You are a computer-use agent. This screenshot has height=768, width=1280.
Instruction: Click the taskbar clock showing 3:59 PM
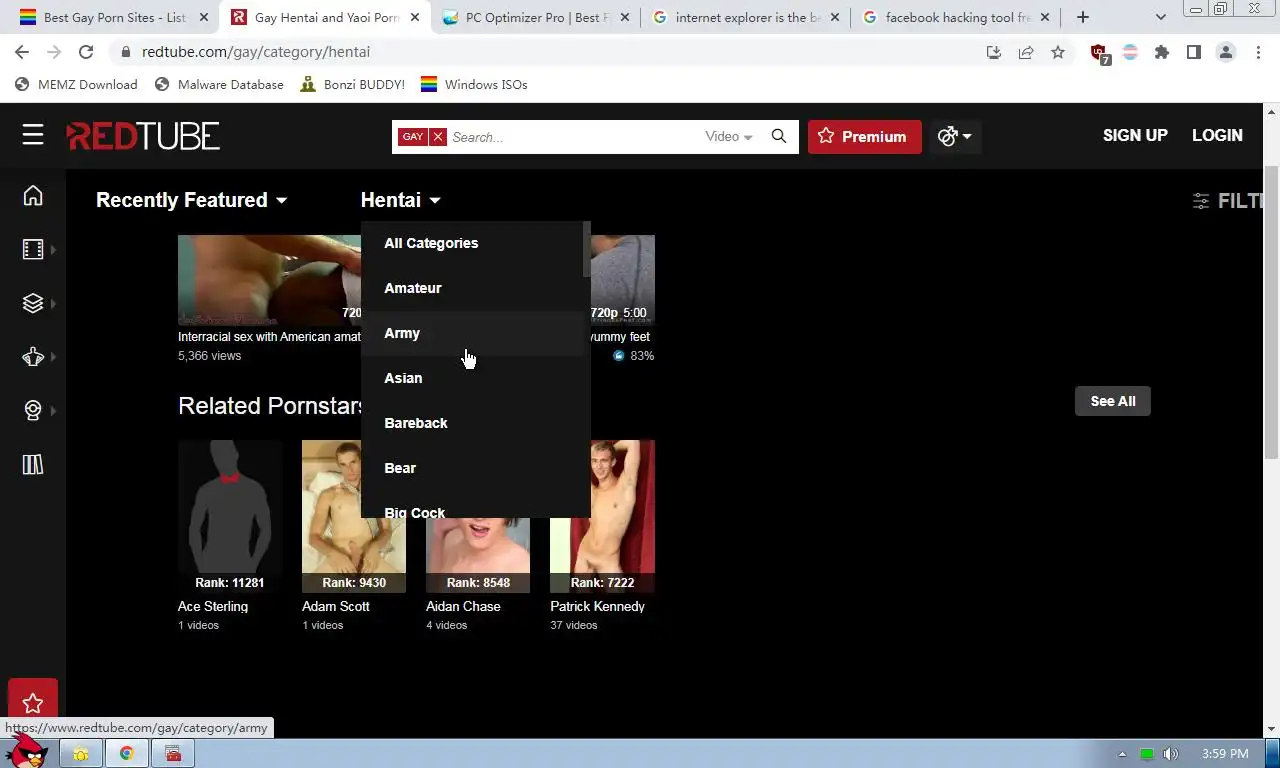[x=1225, y=754]
